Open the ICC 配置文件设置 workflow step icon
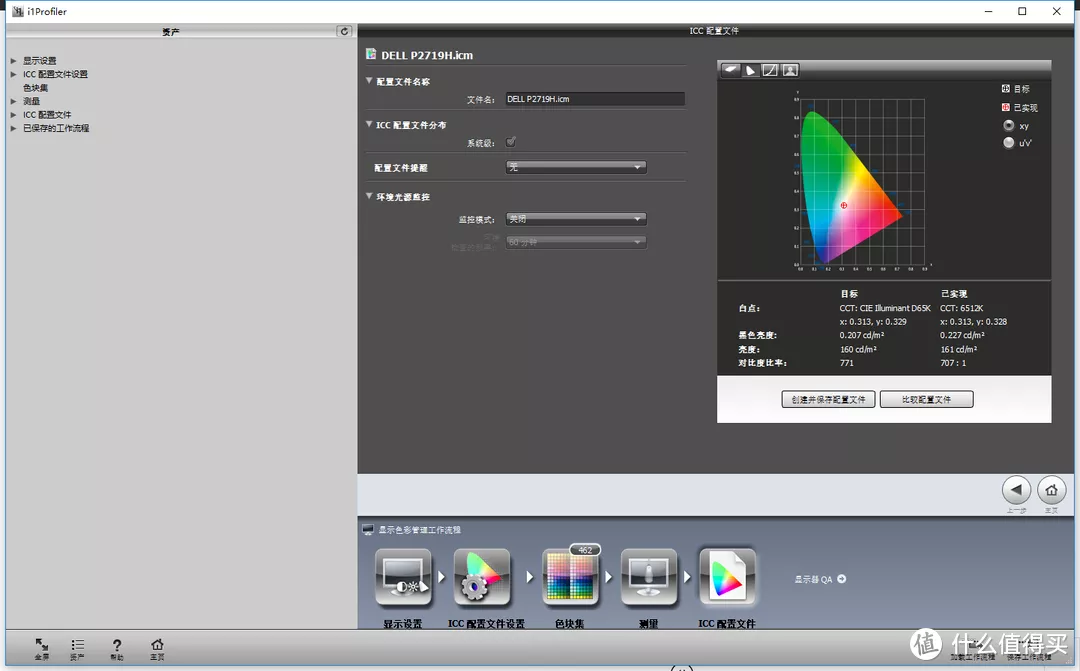The height and width of the screenshot is (671, 1080). click(x=482, y=577)
